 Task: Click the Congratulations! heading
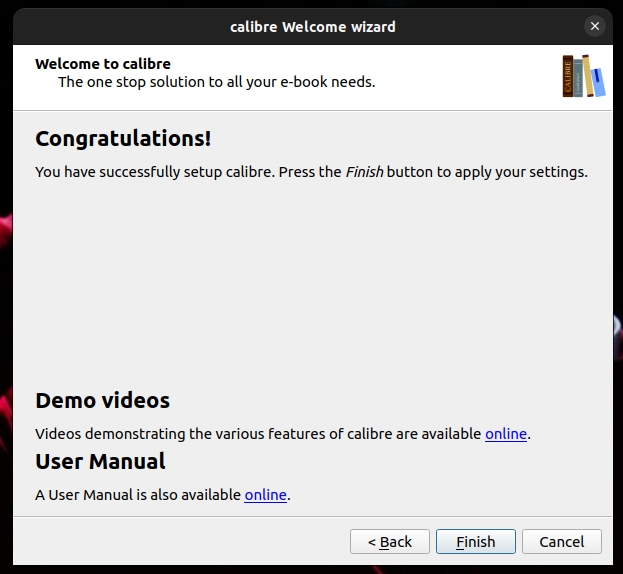[123, 139]
